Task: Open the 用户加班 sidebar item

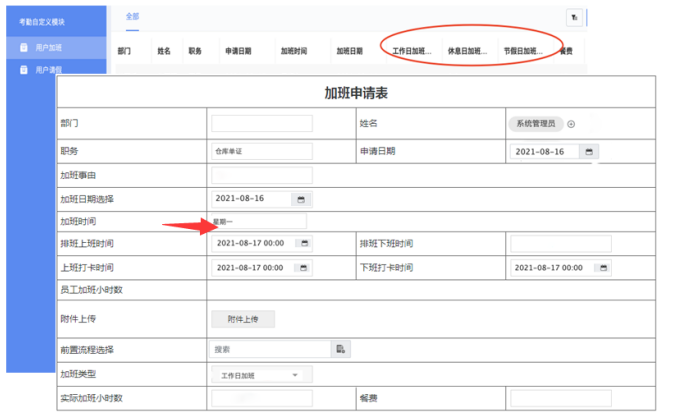Action: pyautogui.click(x=56, y=48)
